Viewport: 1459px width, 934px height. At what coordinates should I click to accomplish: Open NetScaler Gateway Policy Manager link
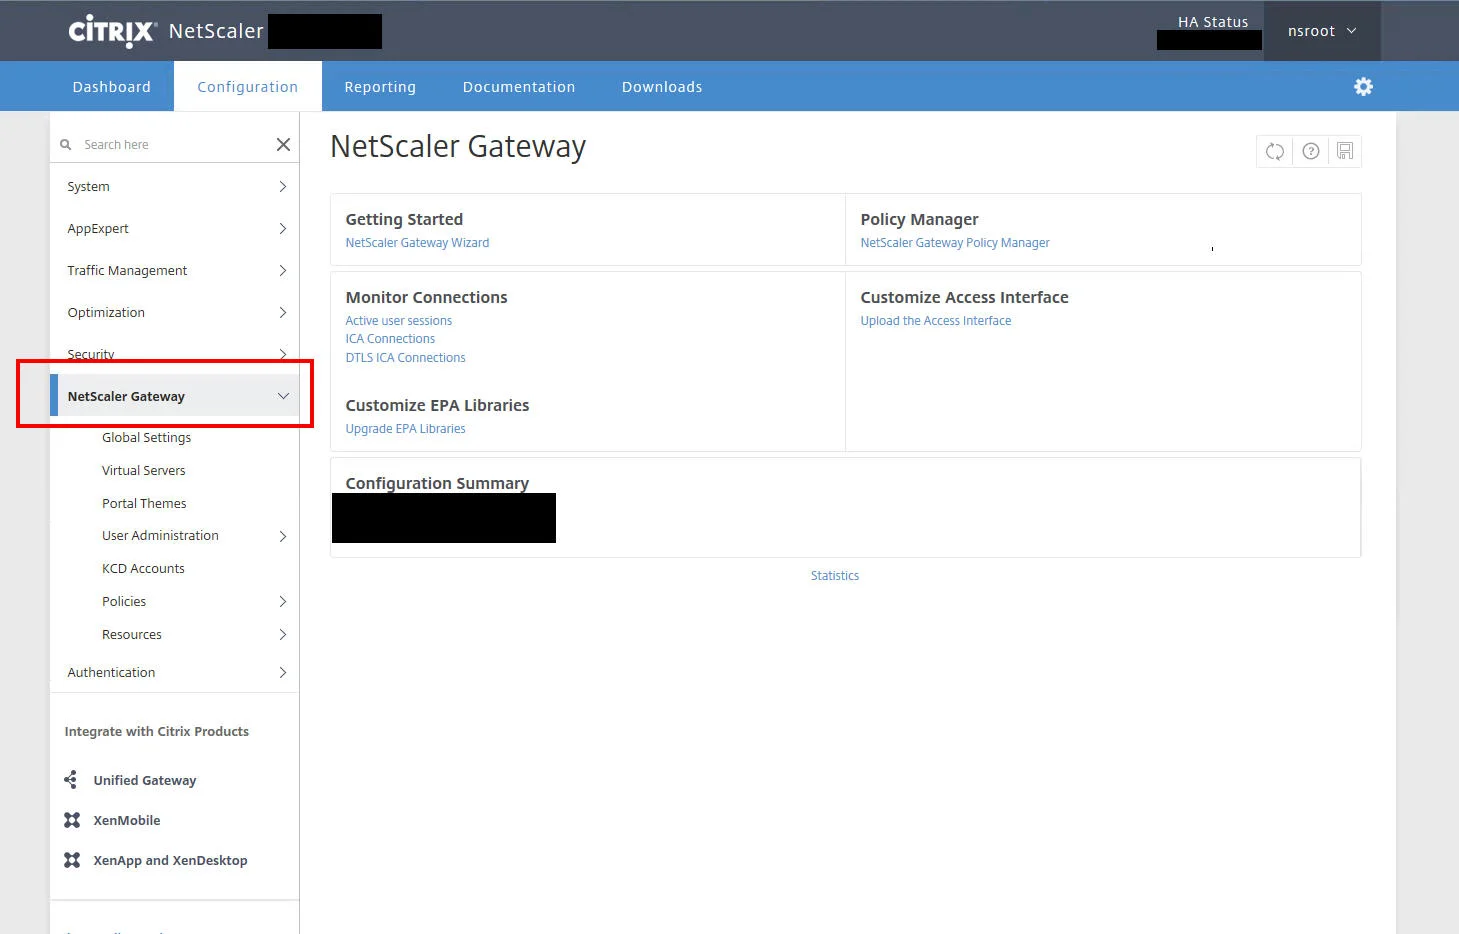955,243
